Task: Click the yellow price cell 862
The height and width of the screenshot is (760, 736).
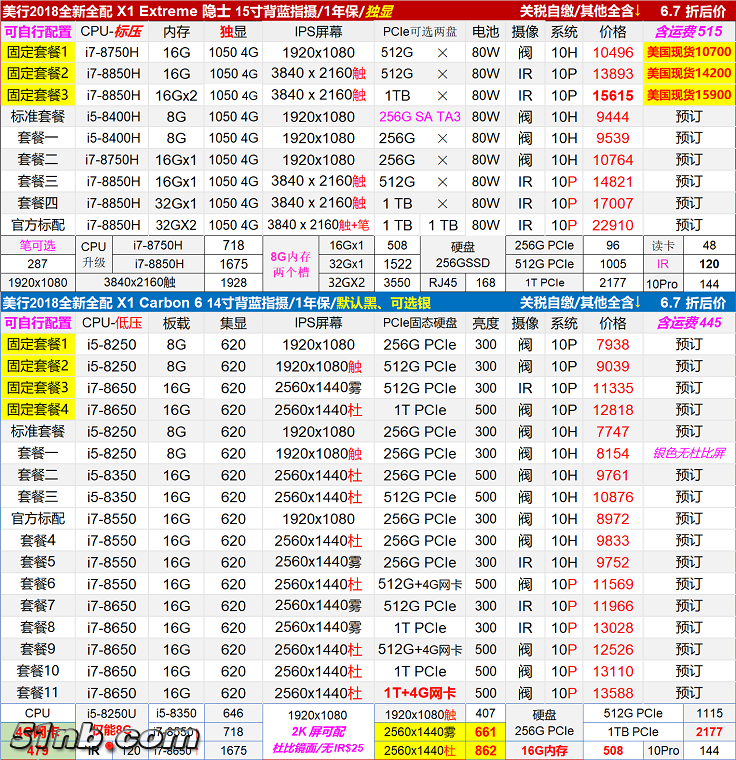Action: coord(485,751)
